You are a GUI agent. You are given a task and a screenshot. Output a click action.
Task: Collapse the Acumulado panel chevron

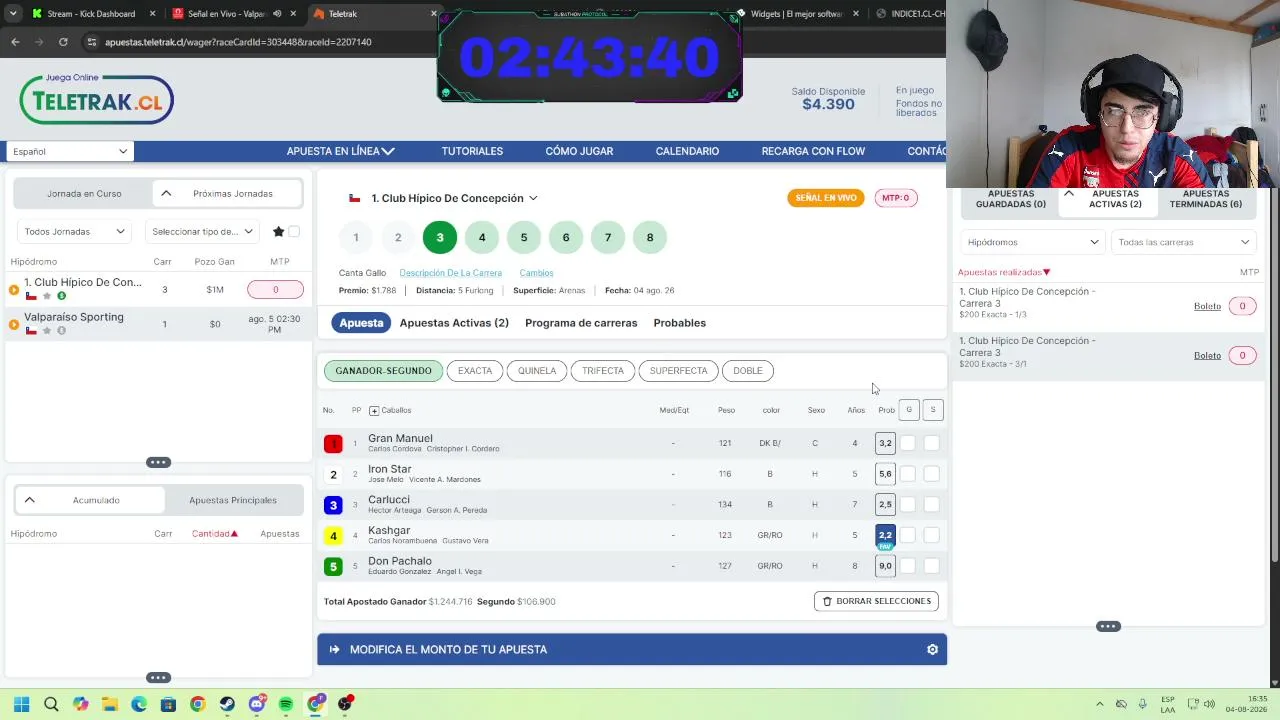29,500
